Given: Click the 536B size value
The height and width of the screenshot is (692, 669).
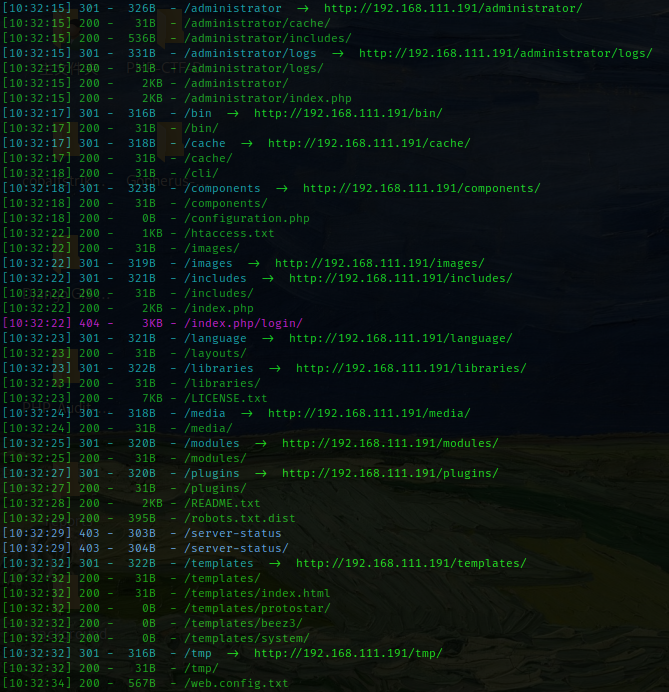Looking at the screenshot, I should [142, 38].
